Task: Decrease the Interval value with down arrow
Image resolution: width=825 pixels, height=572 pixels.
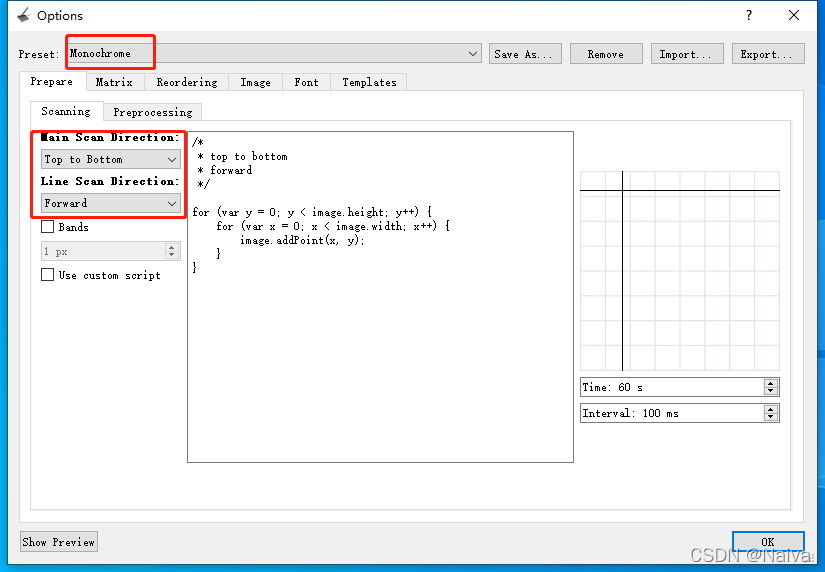Action: click(771, 417)
